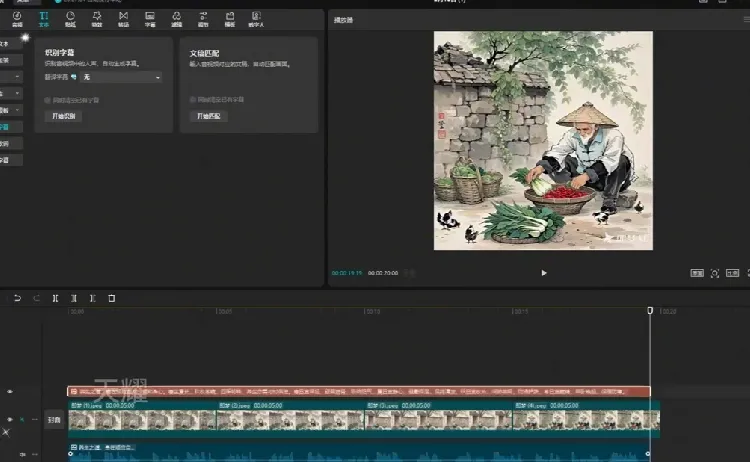Open the Audio tab with music note icon

tap(17, 19)
